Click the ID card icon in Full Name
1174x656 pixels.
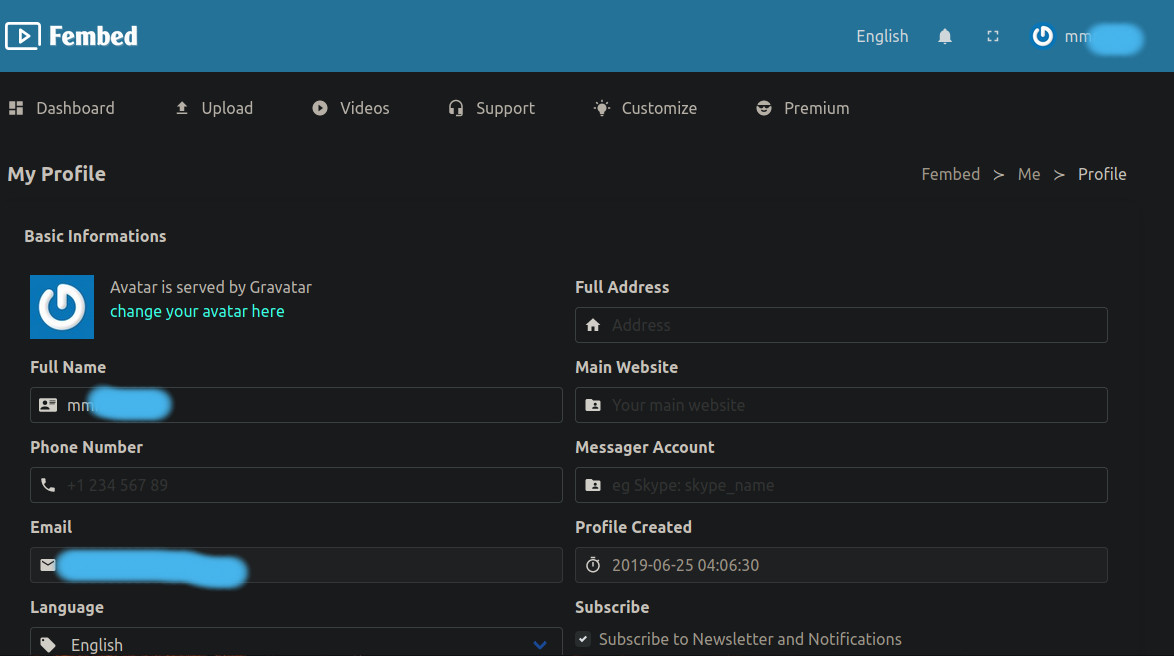[48, 405]
